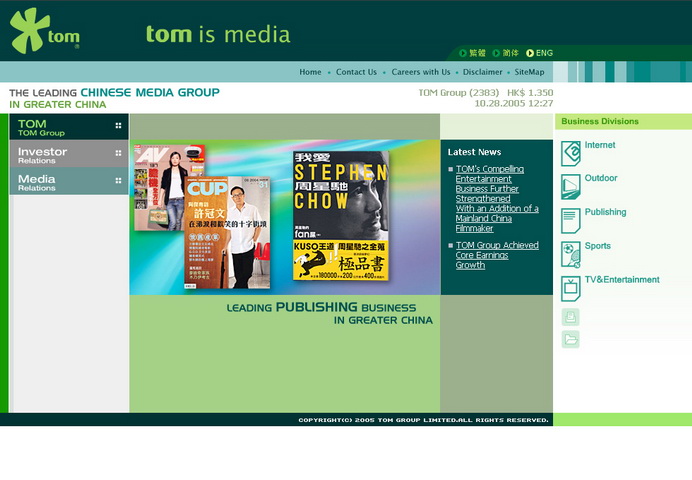The width and height of the screenshot is (692, 480).
Task: Click the green tom flower logo
Action: (44, 31)
